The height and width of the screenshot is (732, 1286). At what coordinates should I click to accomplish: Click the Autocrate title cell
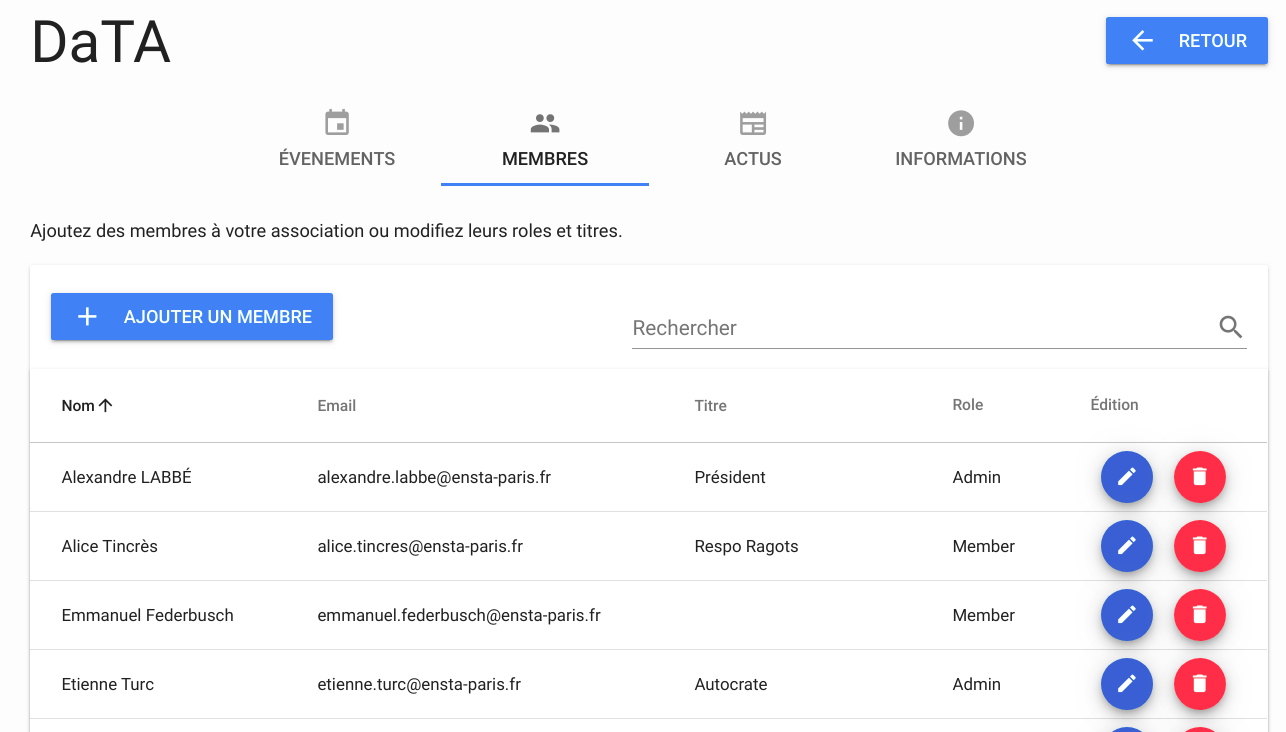[x=731, y=684]
